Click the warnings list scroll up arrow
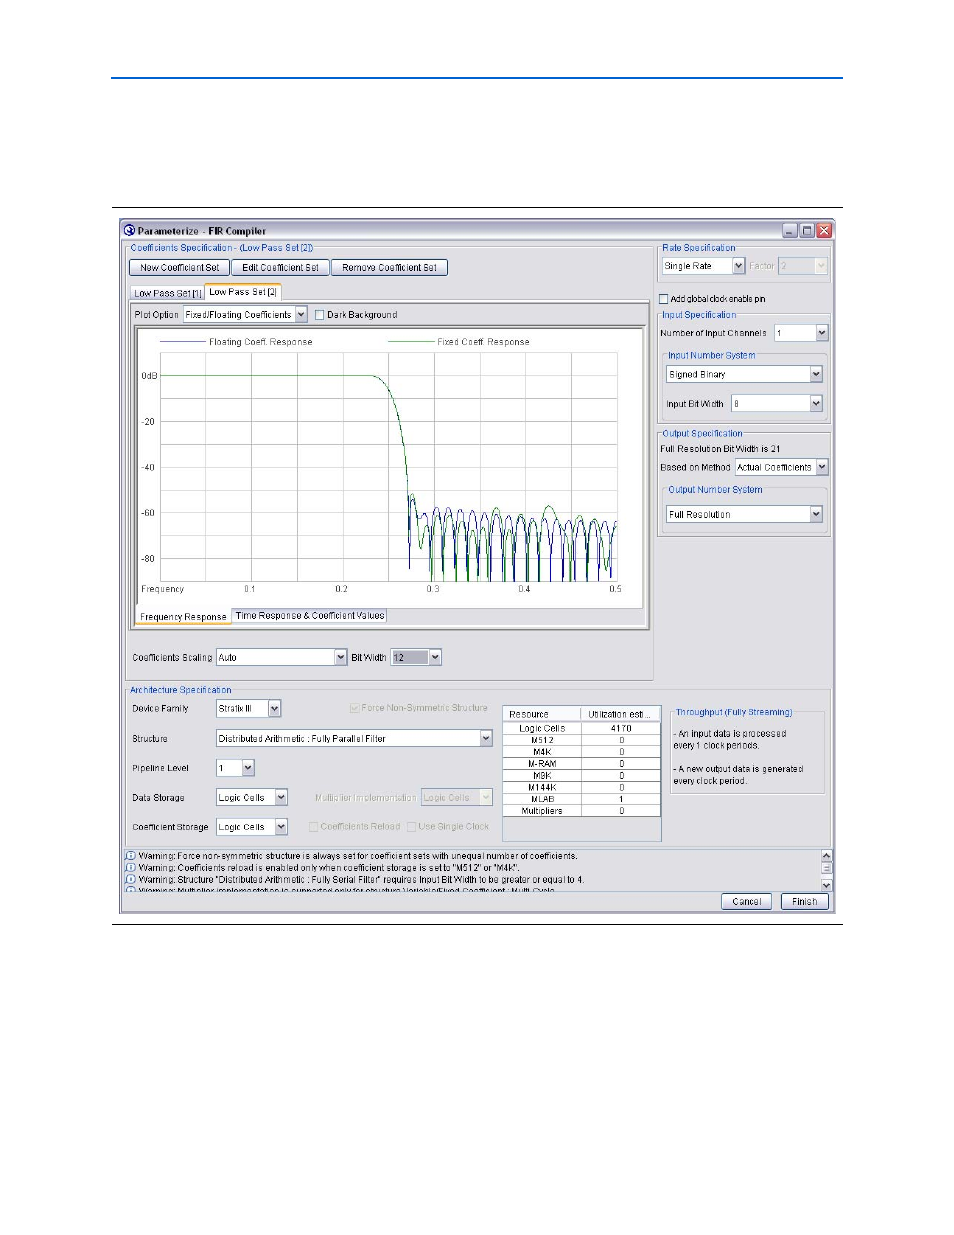Viewport: 954px width, 1235px height. (826, 856)
